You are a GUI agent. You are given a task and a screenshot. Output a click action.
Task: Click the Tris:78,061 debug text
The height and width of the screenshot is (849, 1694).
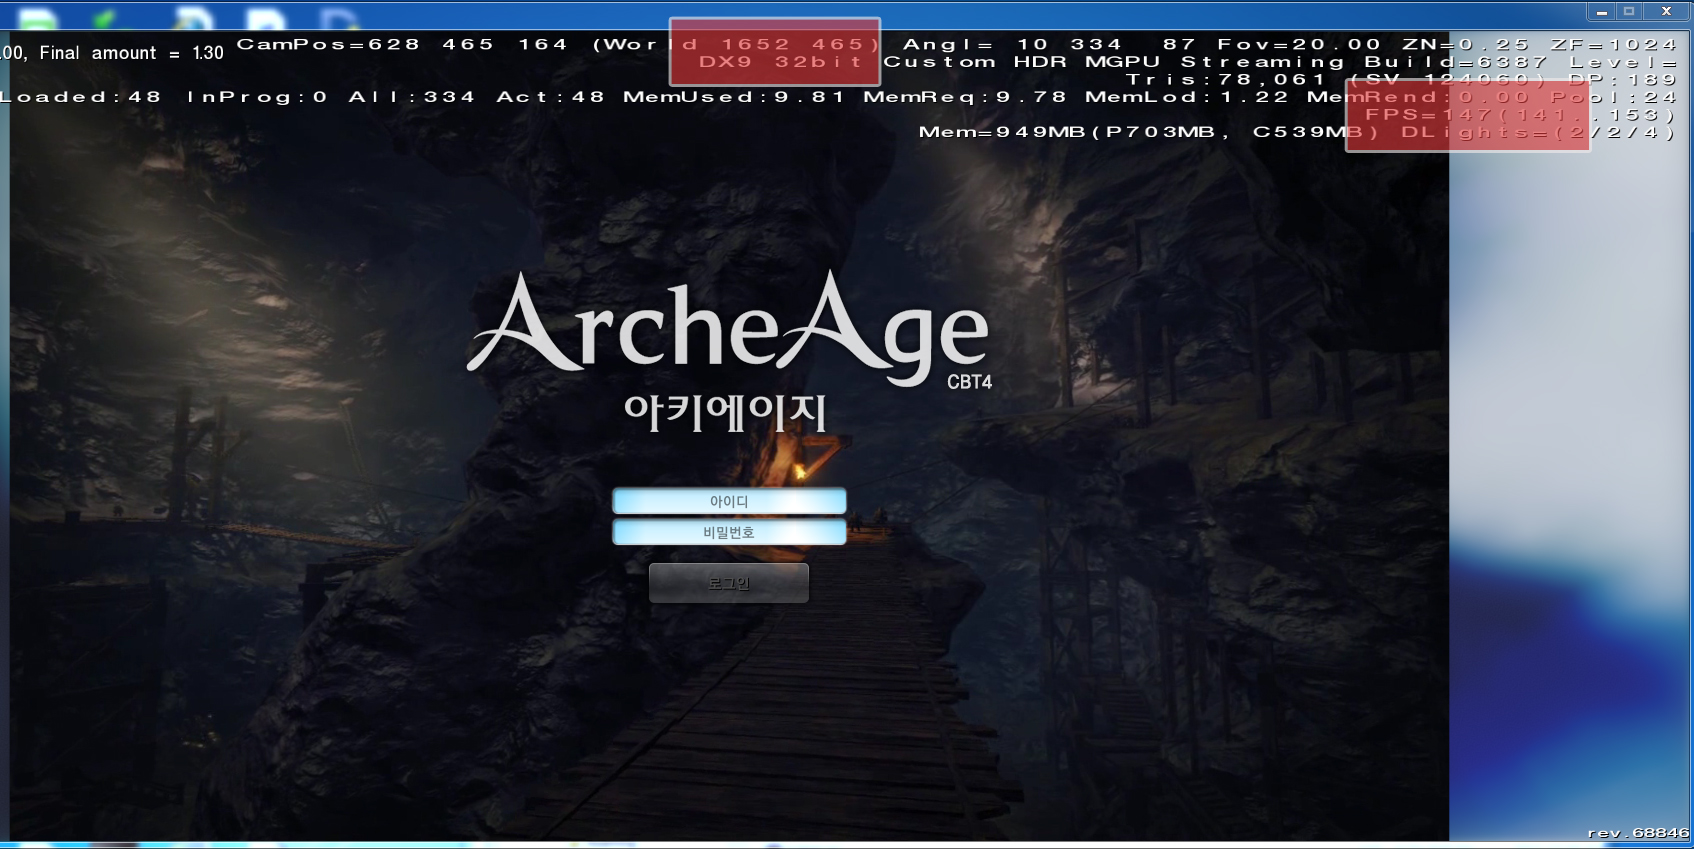(x=1225, y=79)
